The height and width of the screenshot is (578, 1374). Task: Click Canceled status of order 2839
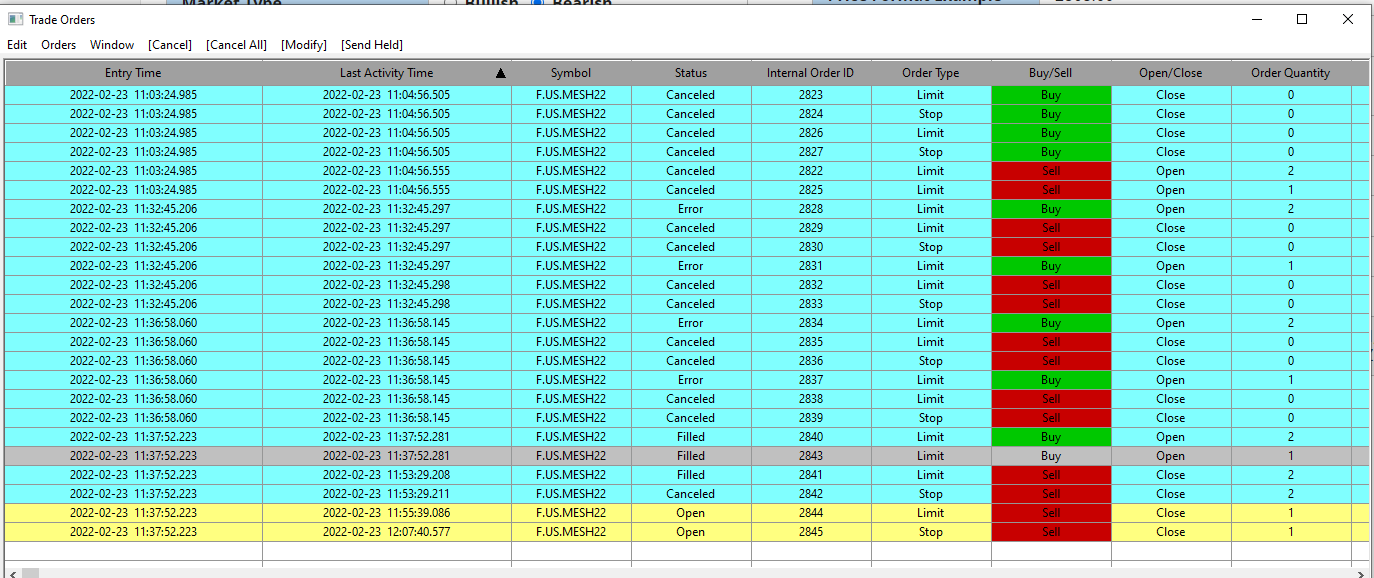(x=691, y=418)
